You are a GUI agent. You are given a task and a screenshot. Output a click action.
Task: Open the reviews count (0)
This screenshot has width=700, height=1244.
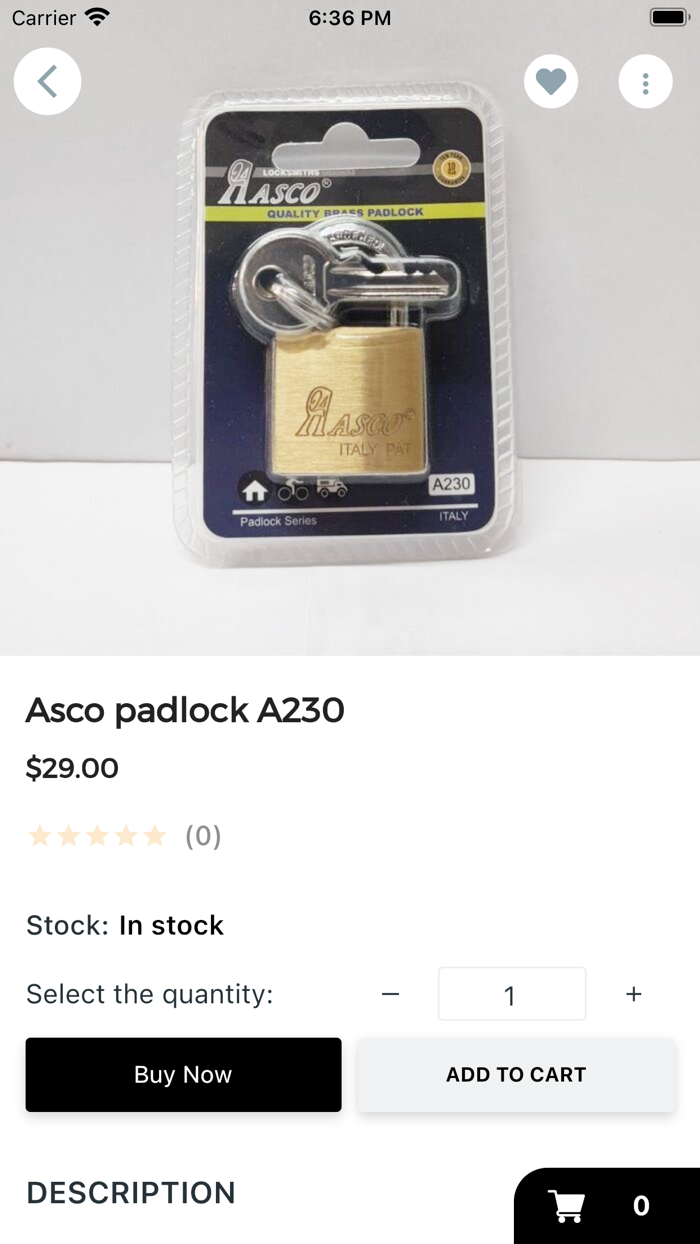(x=203, y=836)
